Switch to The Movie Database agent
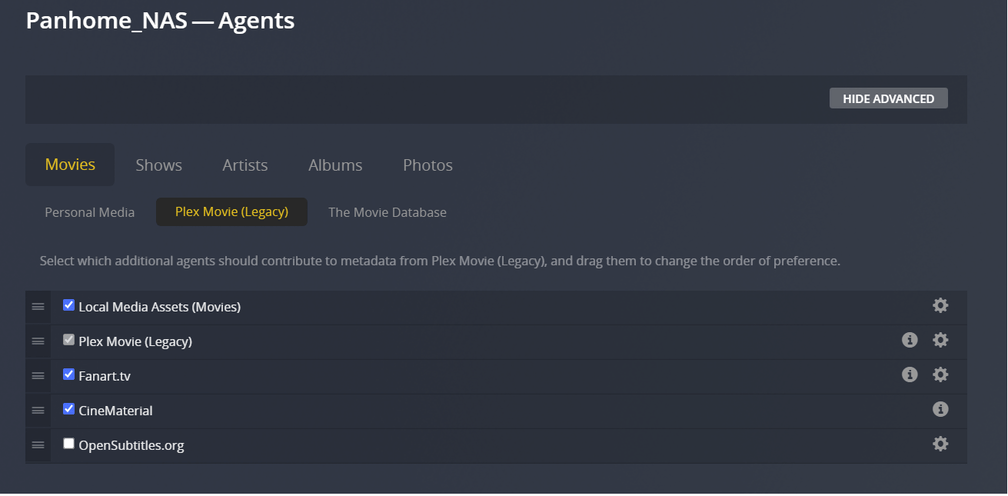 [387, 212]
